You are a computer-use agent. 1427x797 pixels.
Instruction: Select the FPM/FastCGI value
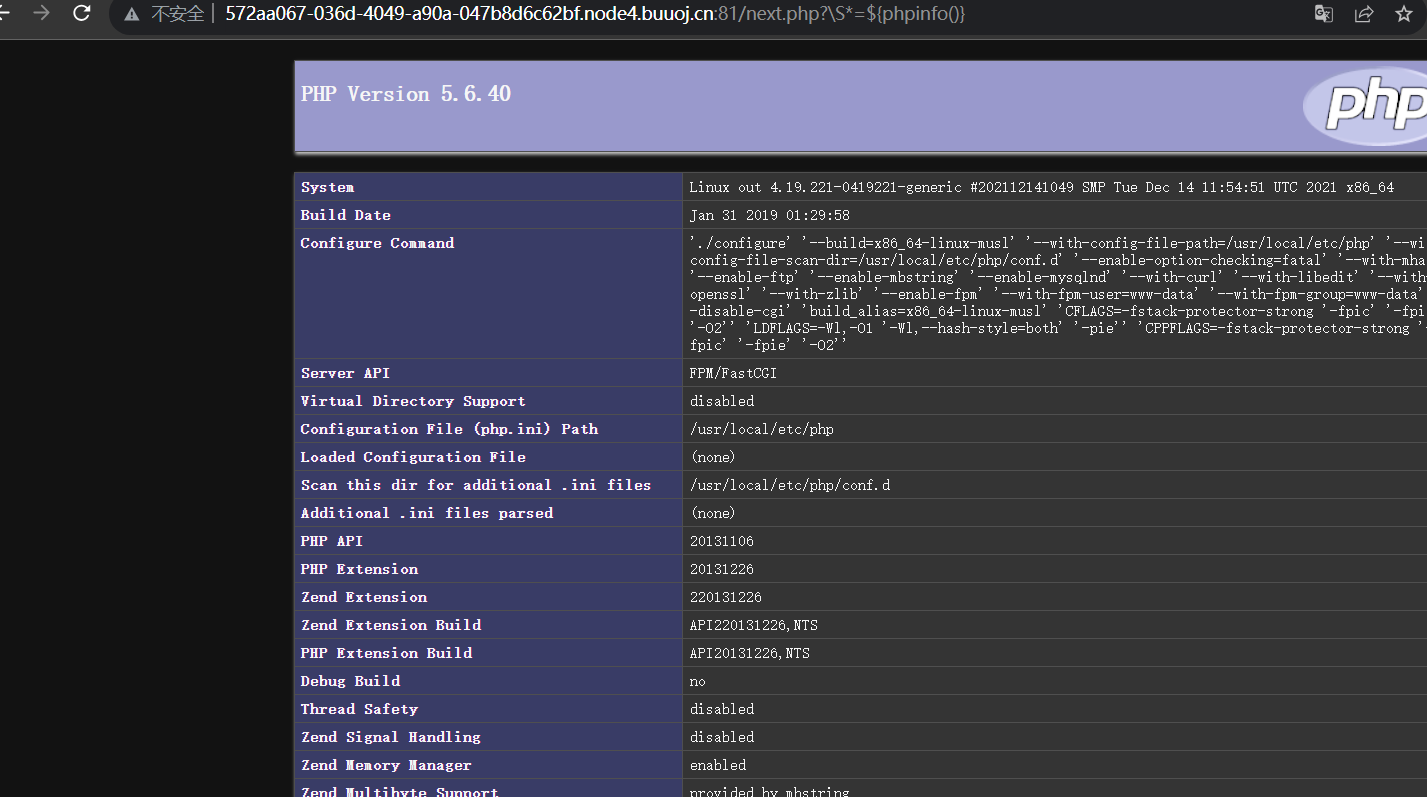click(x=733, y=373)
